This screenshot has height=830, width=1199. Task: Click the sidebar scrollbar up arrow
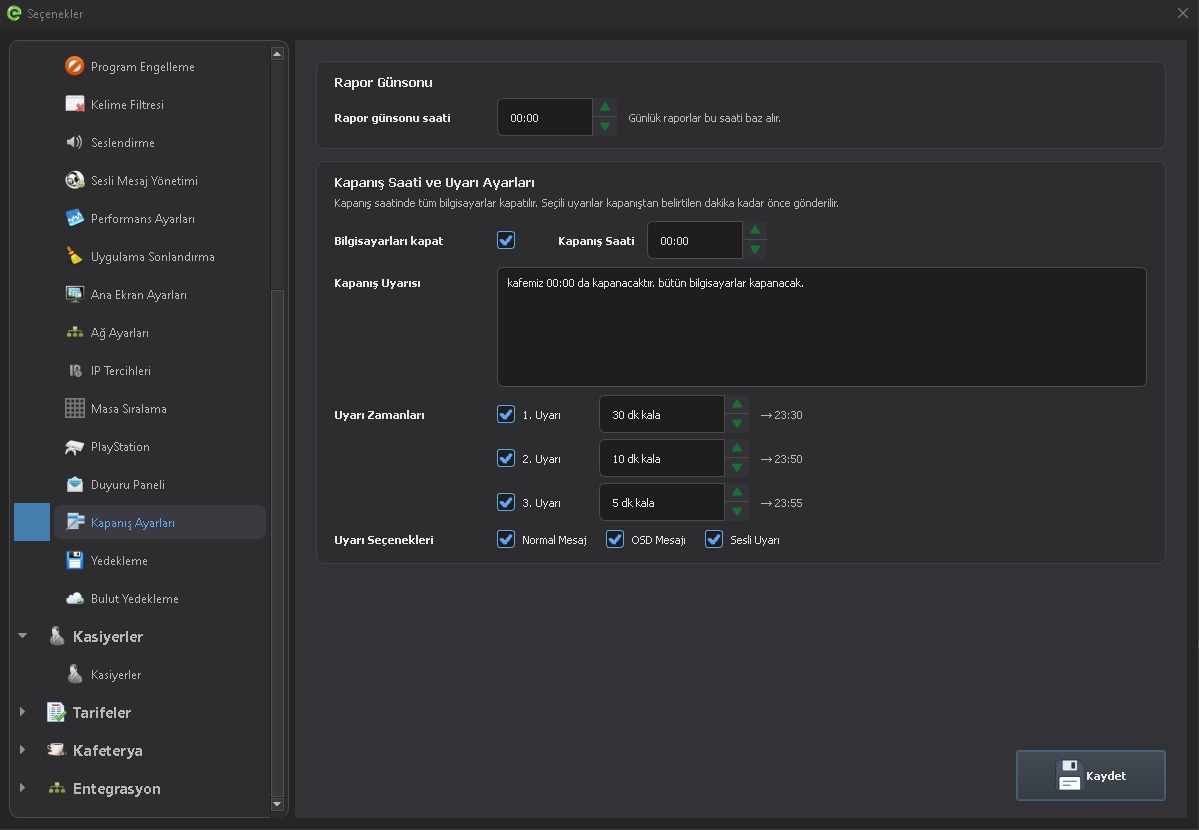[x=278, y=54]
